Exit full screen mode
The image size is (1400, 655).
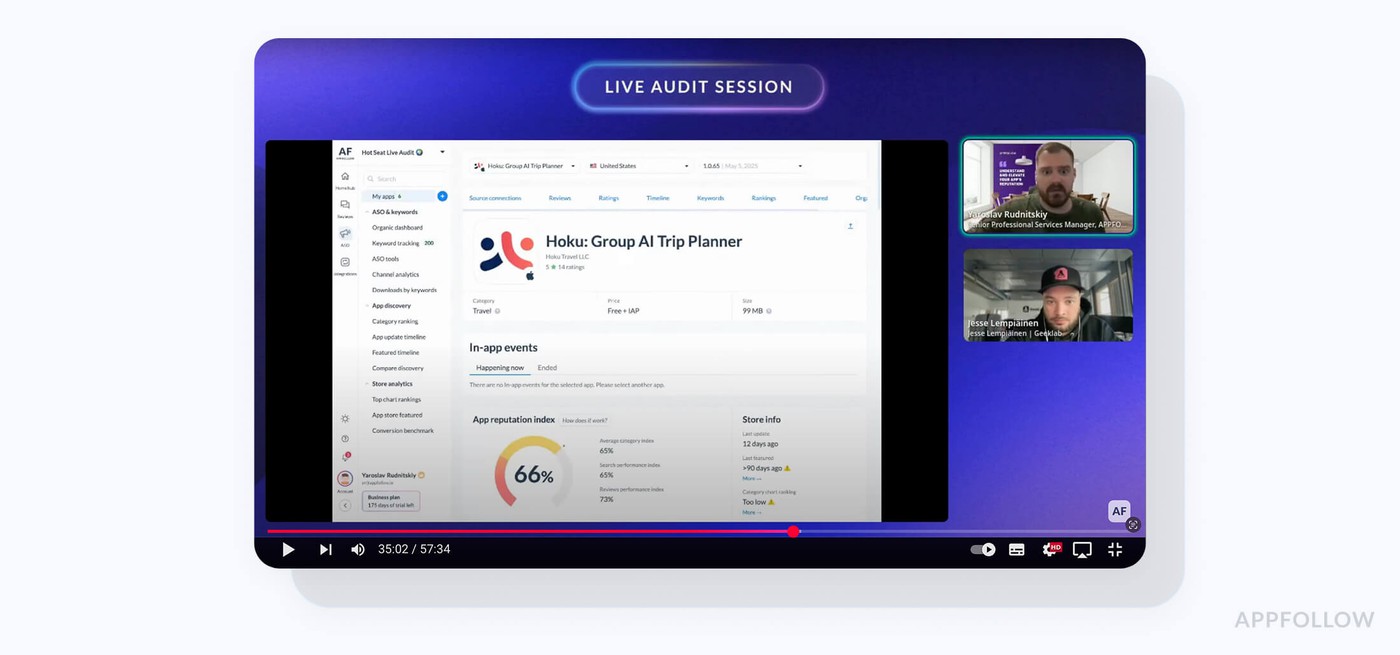[1115, 549]
